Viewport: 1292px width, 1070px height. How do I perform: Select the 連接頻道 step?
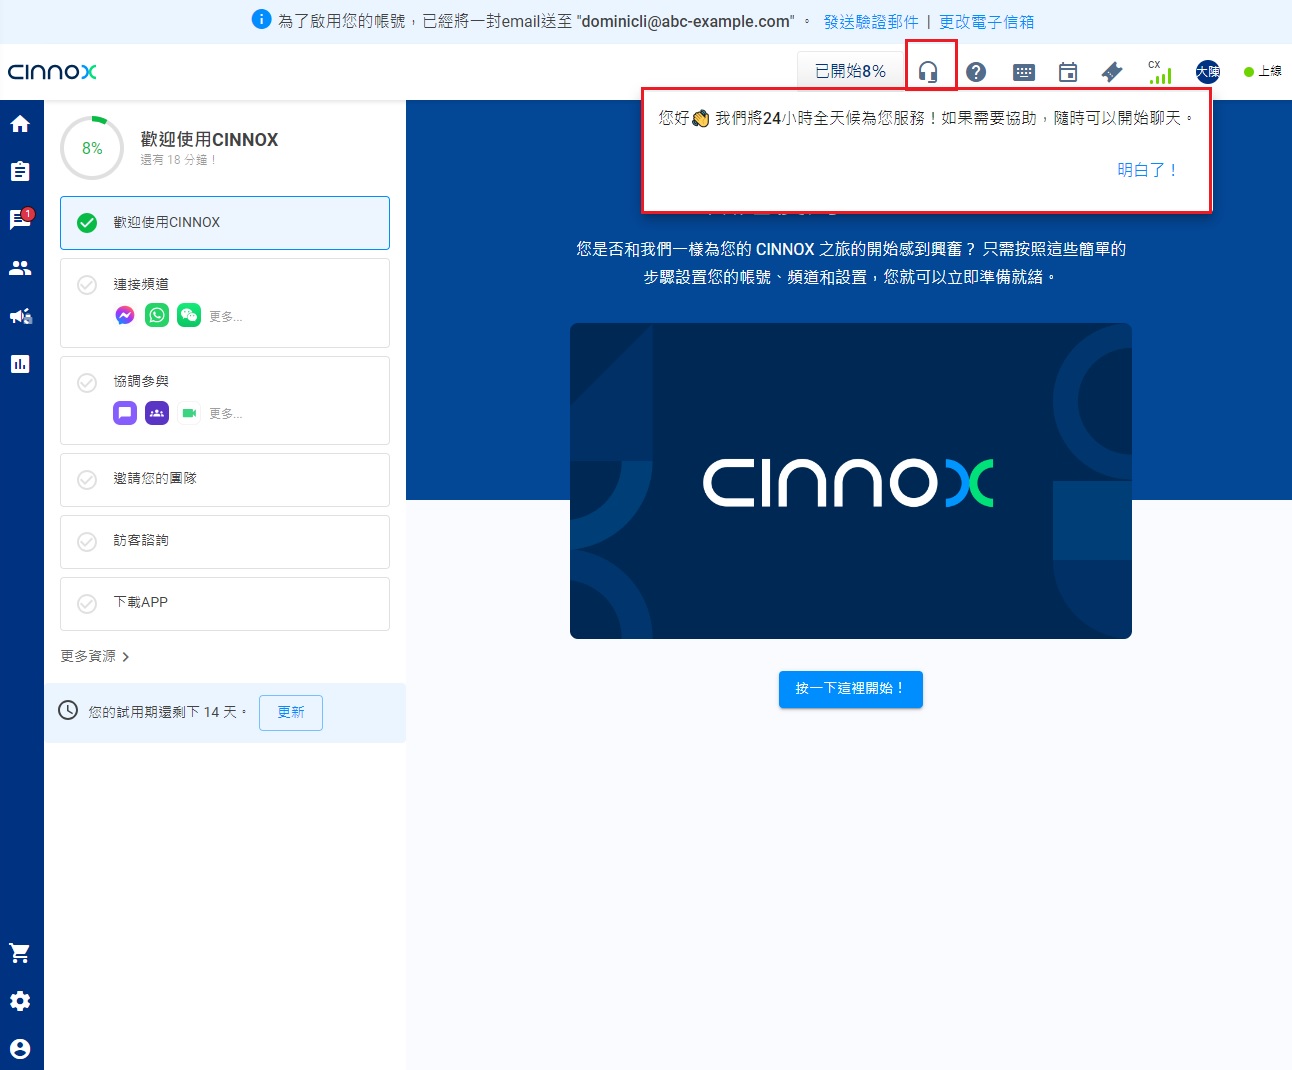(x=225, y=303)
